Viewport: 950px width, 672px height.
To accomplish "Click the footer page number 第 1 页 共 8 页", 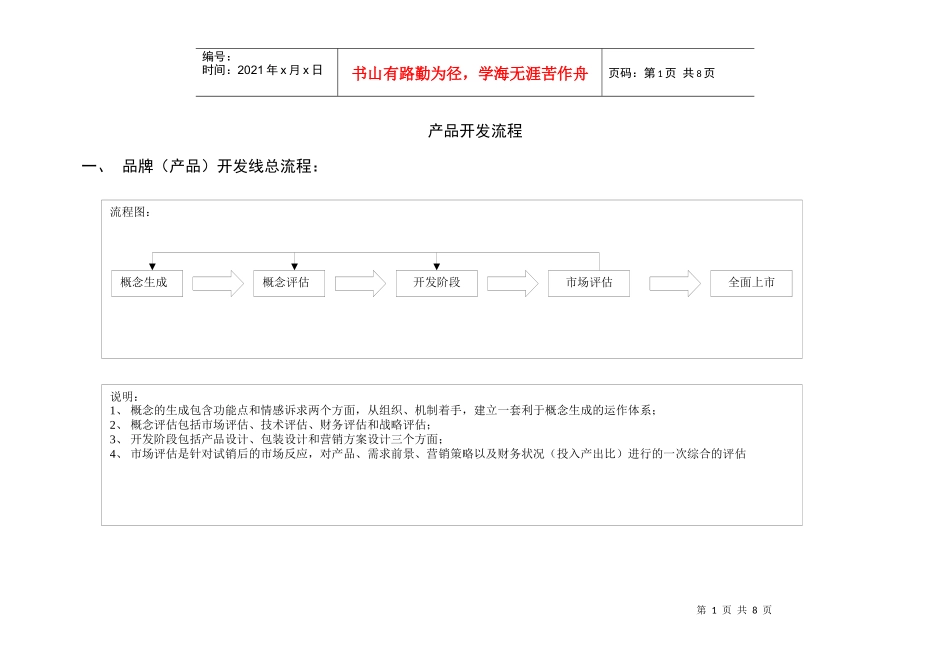I will 734,610.
